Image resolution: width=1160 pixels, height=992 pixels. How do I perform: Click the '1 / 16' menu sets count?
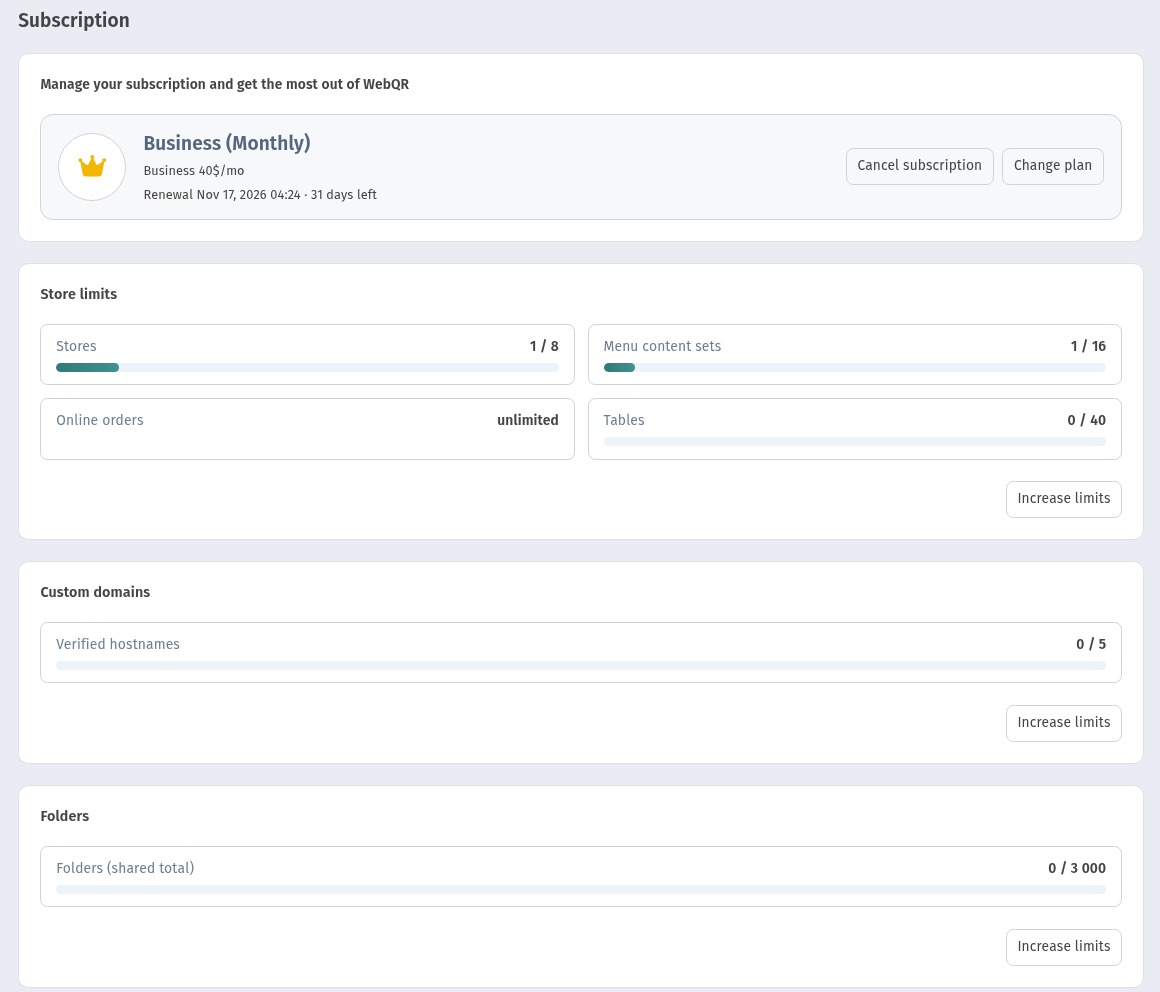click(1088, 346)
